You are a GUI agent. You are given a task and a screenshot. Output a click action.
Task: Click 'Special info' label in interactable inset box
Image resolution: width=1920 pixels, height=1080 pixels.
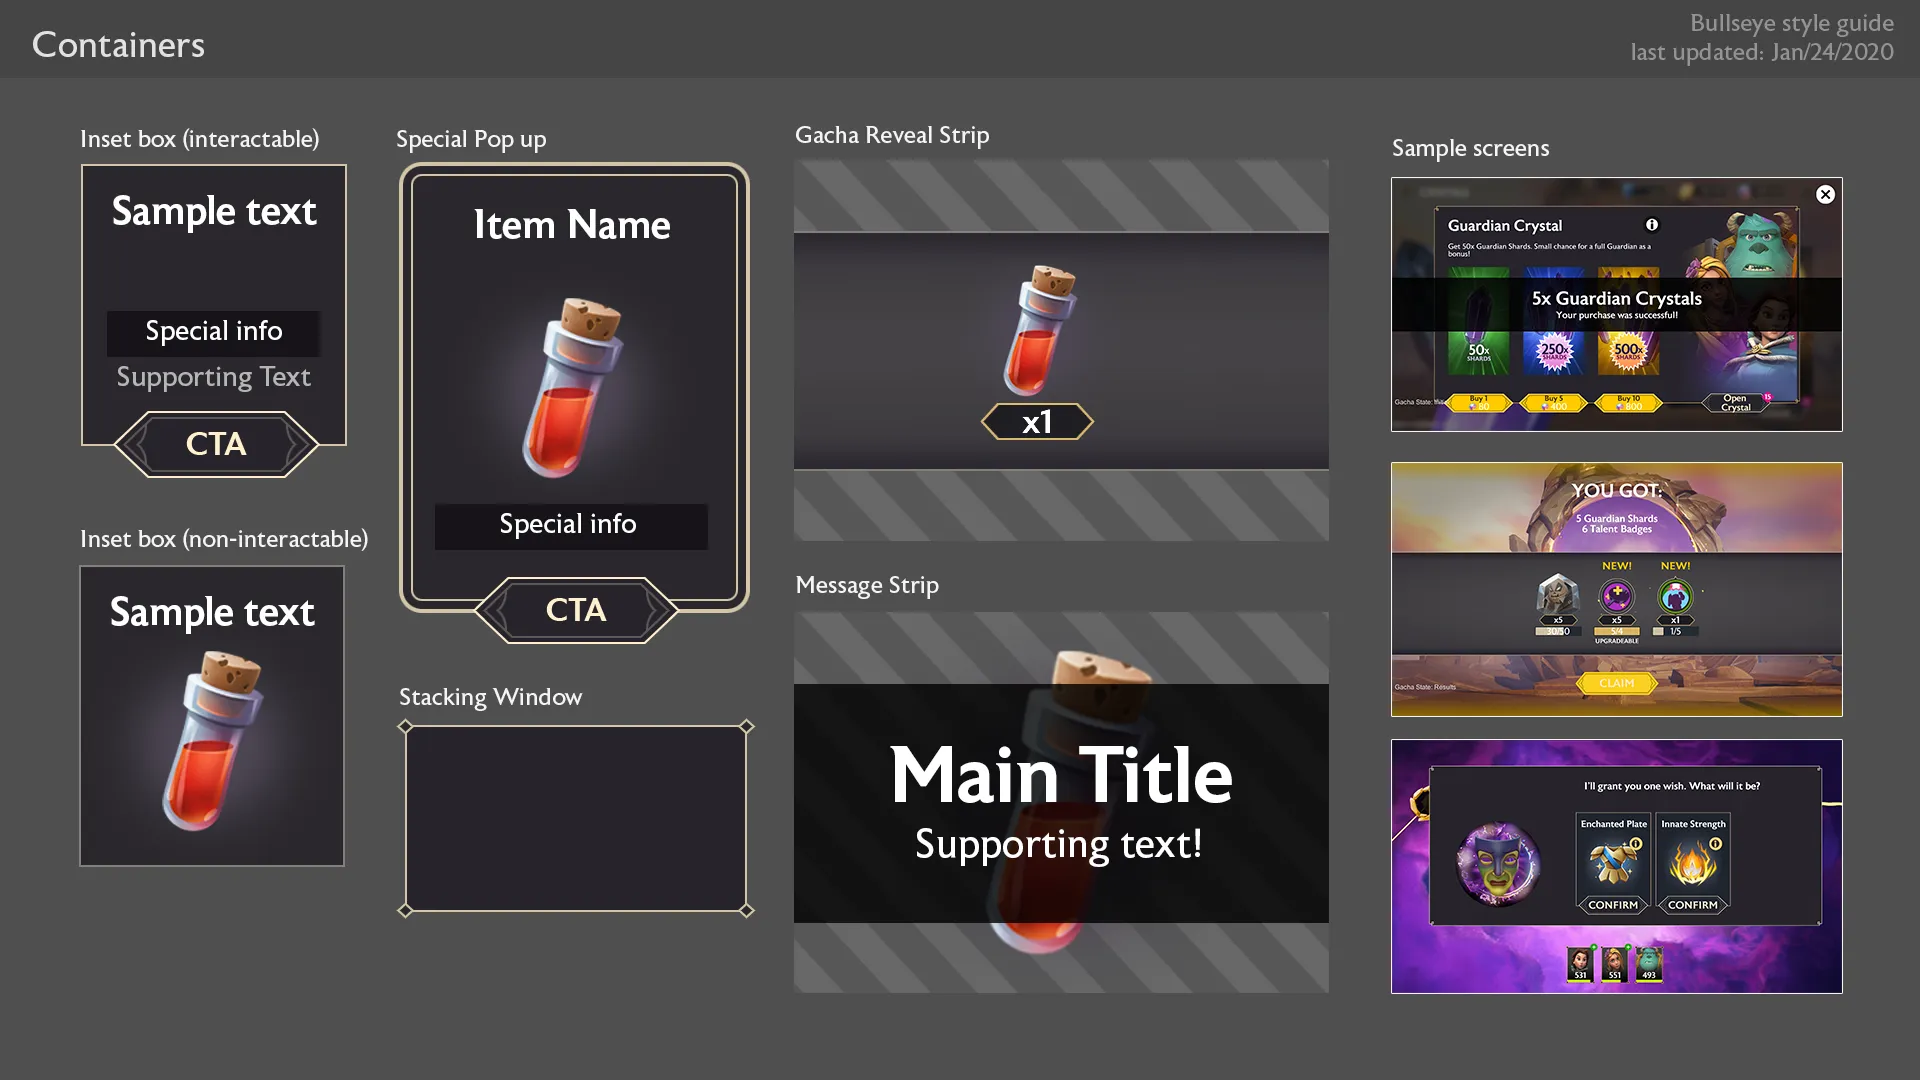pyautogui.click(x=214, y=331)
